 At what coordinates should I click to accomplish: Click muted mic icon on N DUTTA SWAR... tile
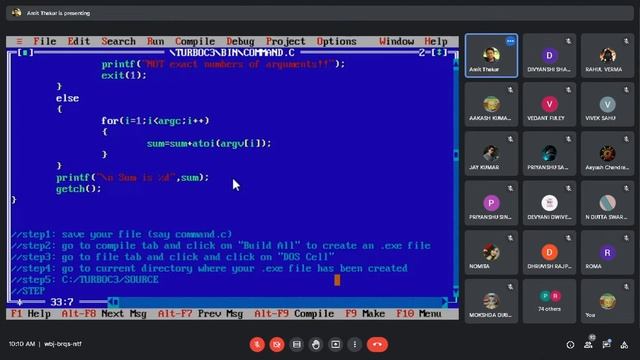click(626, 189)
